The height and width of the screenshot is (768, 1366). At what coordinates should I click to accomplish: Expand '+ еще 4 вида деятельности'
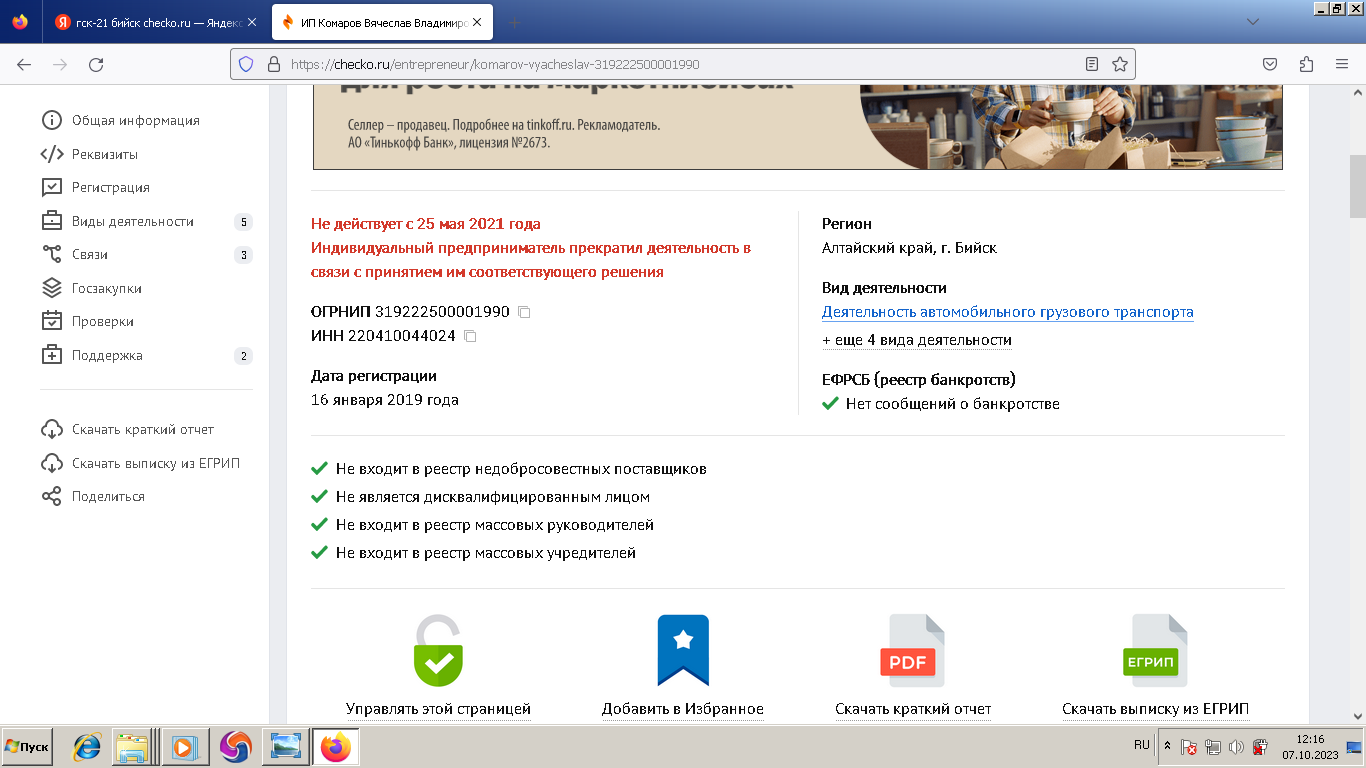click(x=916, y=340)
